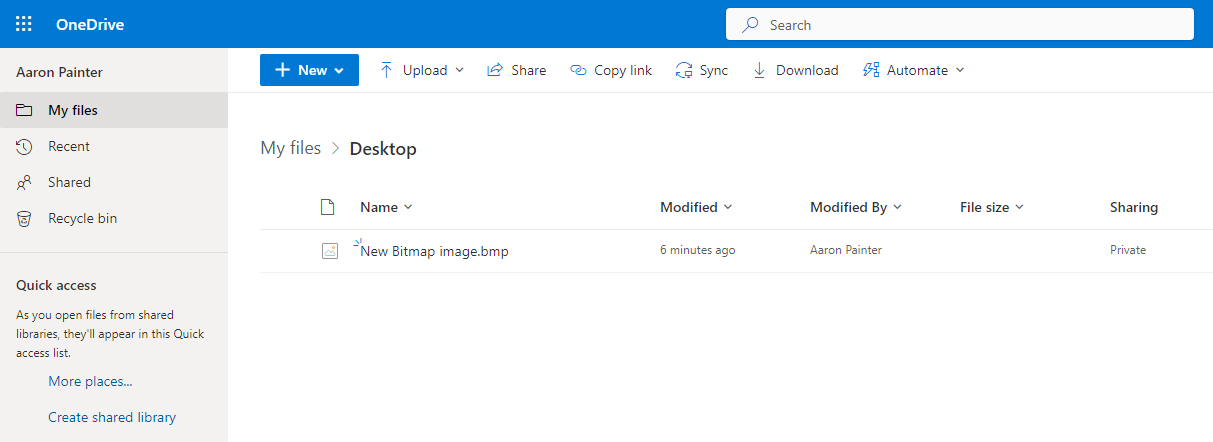Click the More places... link
The width and height of the screenshot is (1213, 442).
point(90,381)
